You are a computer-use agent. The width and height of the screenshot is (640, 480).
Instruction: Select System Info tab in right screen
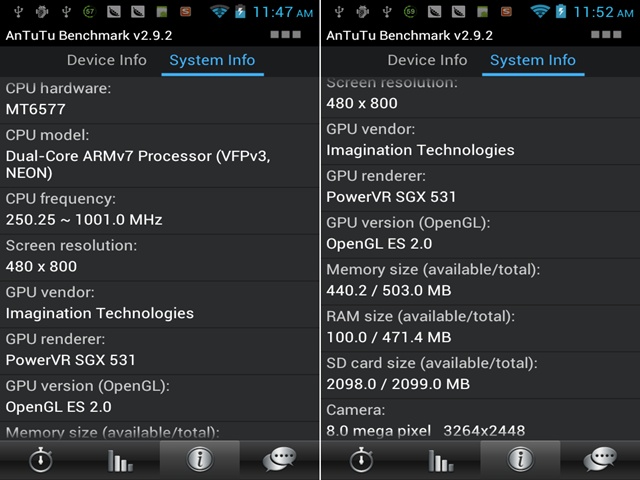coord(533,60)
